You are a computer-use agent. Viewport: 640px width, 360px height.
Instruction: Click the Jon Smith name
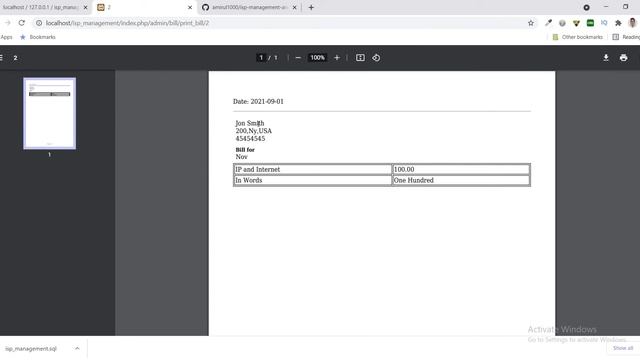pos(250,123)
